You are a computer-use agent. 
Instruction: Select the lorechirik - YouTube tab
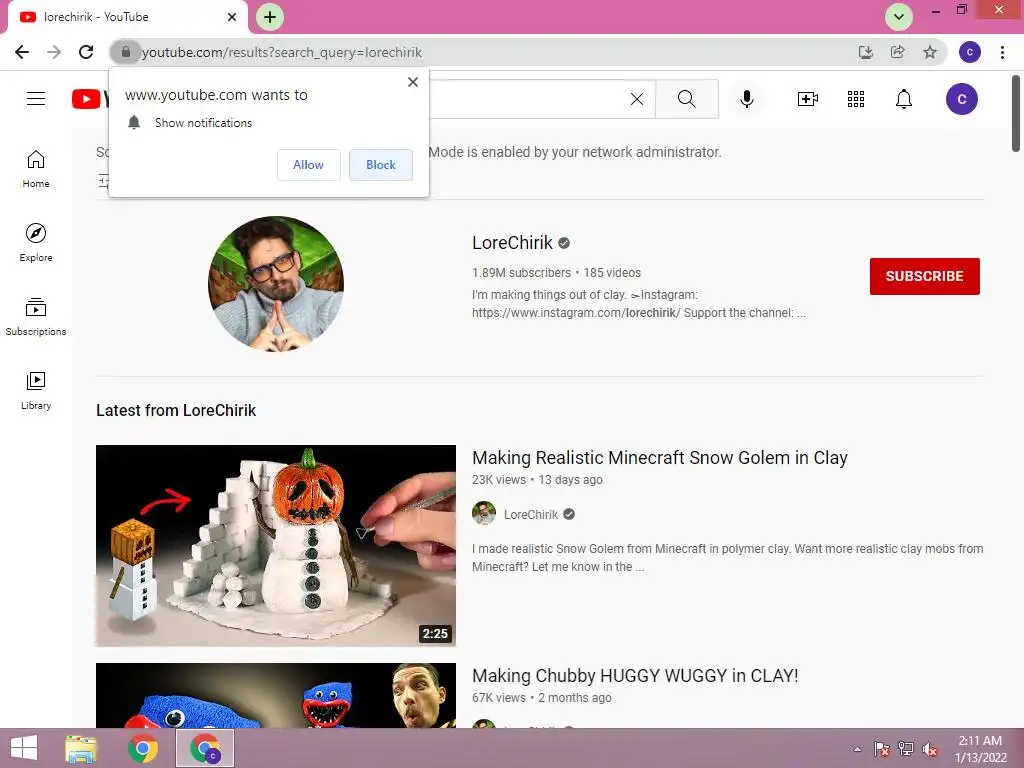pyautogui.click(x=127, y=17)
